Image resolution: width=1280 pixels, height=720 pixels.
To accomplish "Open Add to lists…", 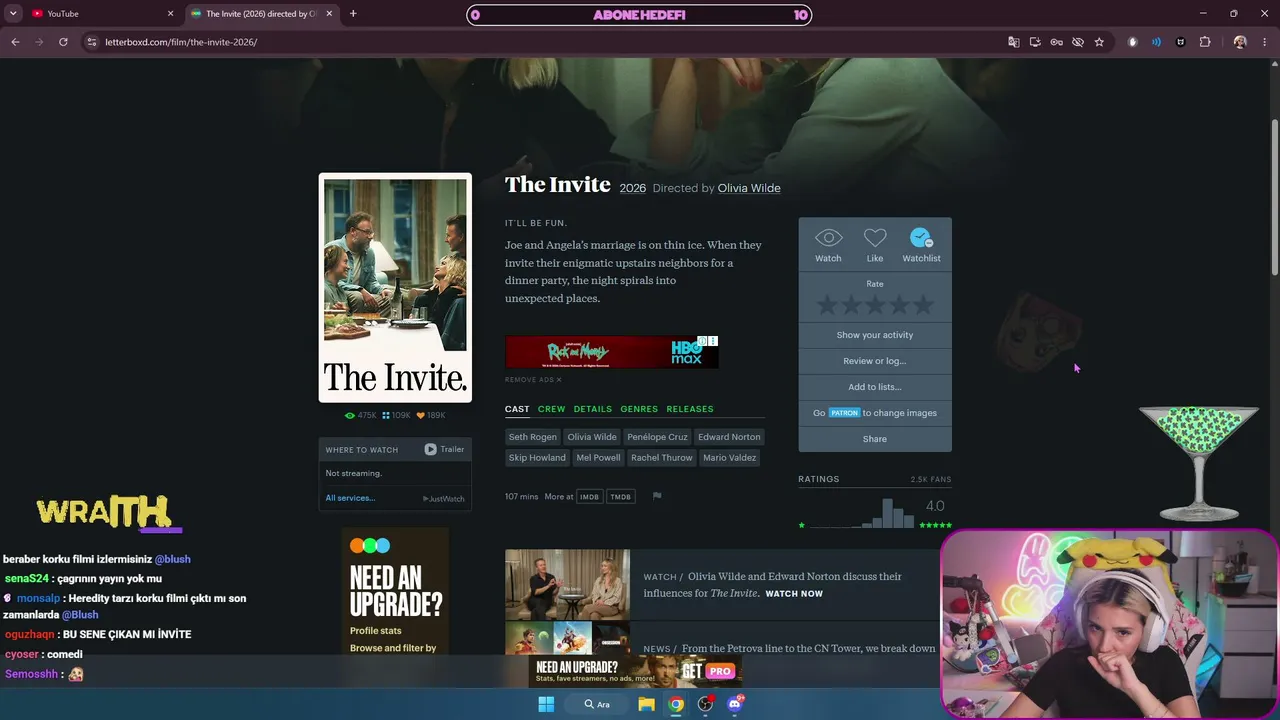I will click(875, 387).
